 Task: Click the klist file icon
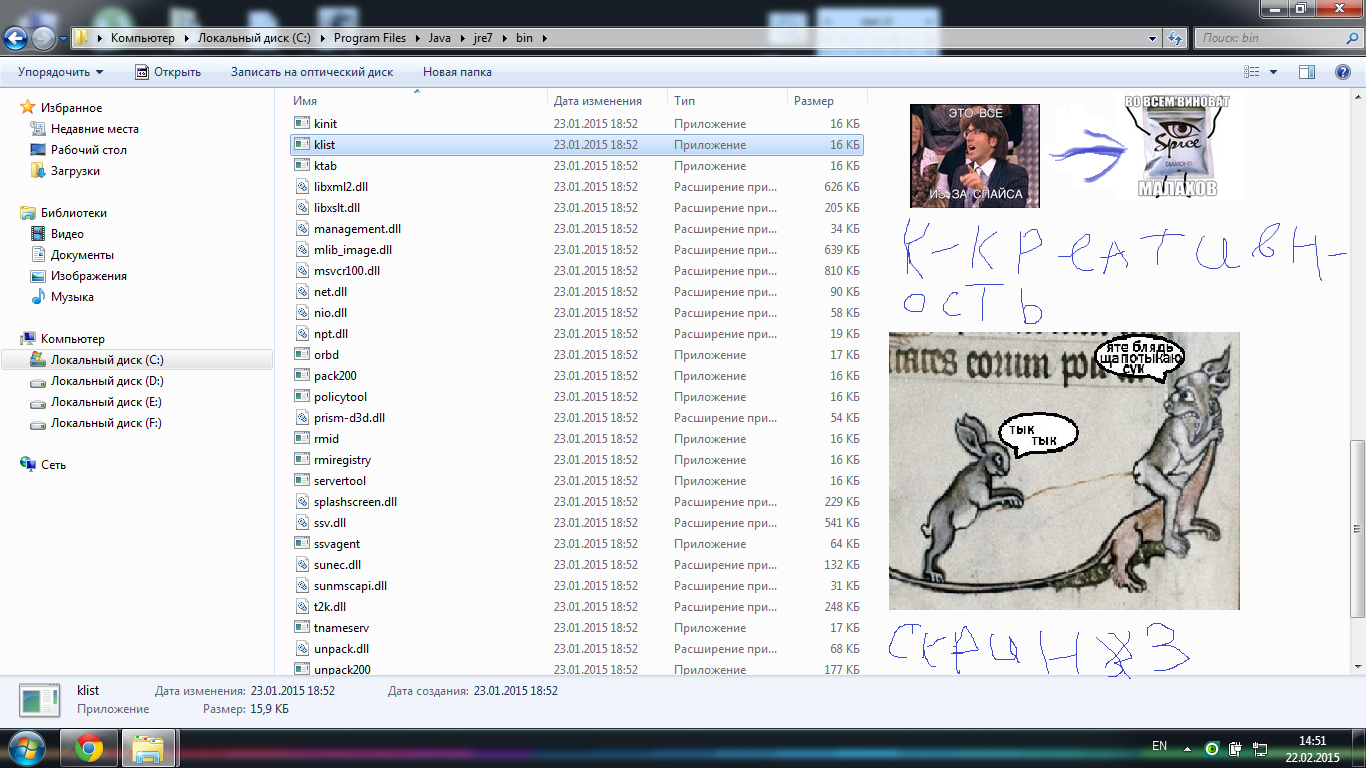tap(302, 145)
